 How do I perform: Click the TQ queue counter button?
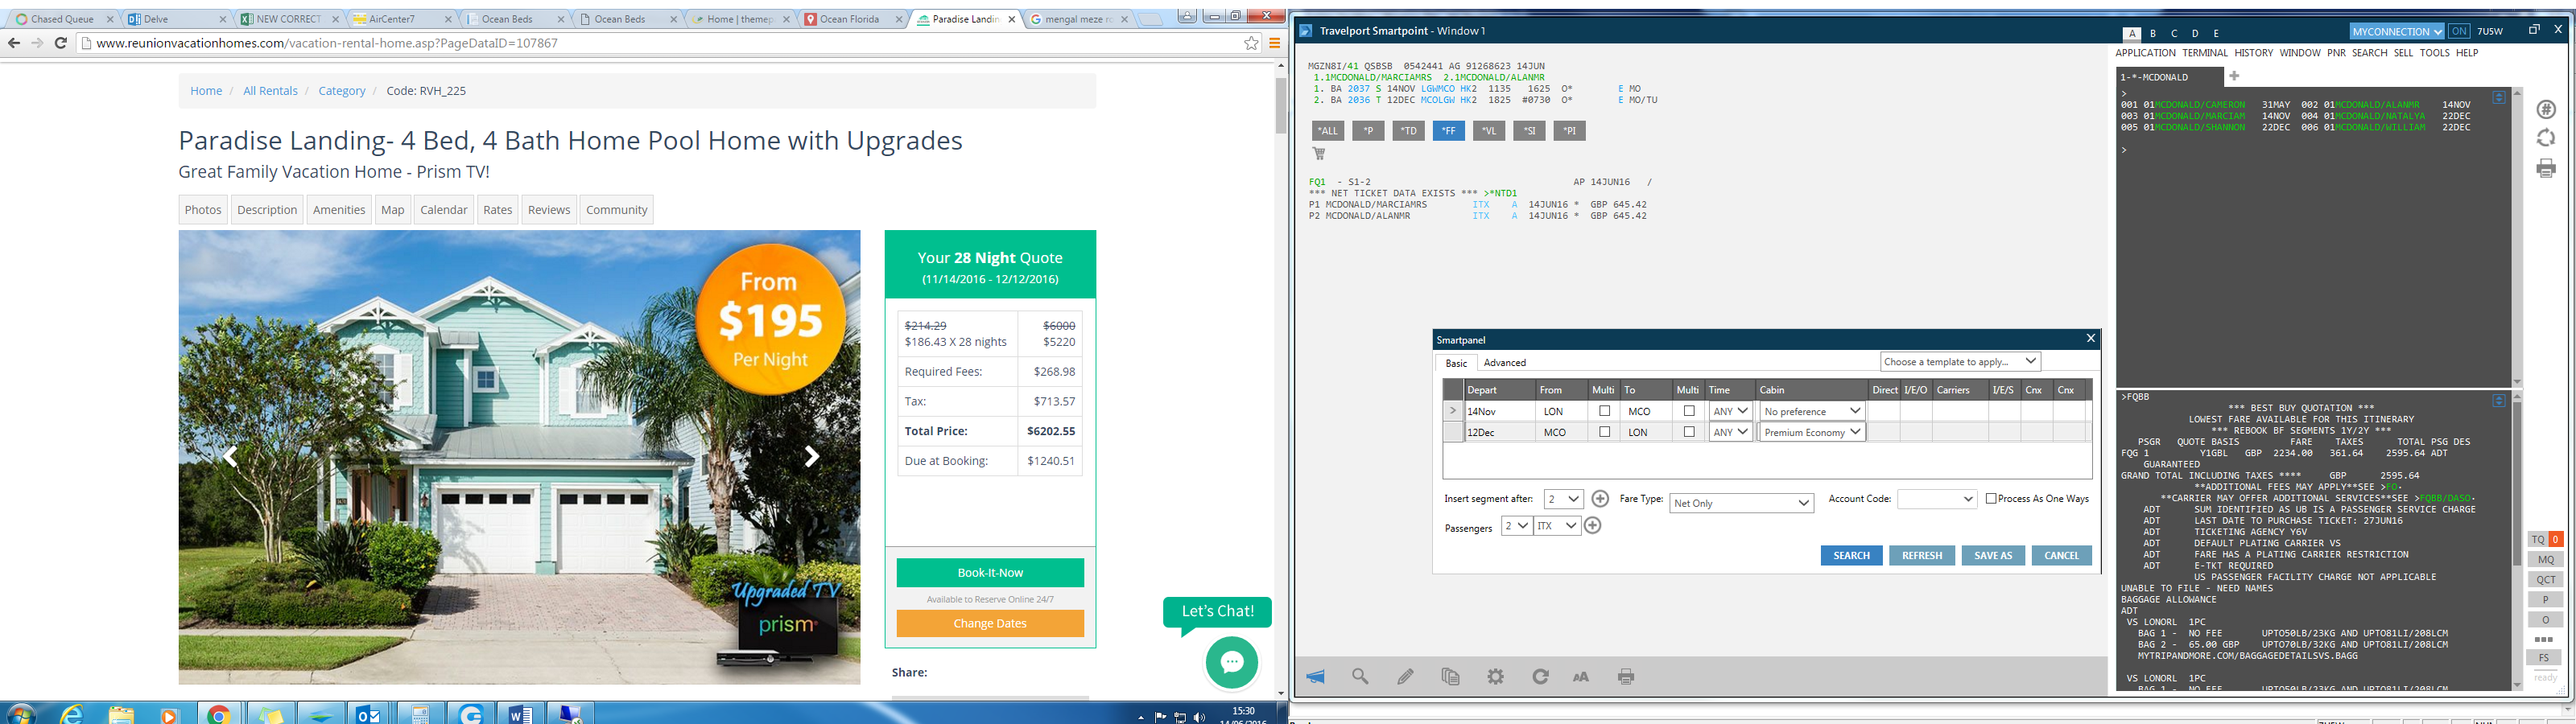click(2545, 539)
